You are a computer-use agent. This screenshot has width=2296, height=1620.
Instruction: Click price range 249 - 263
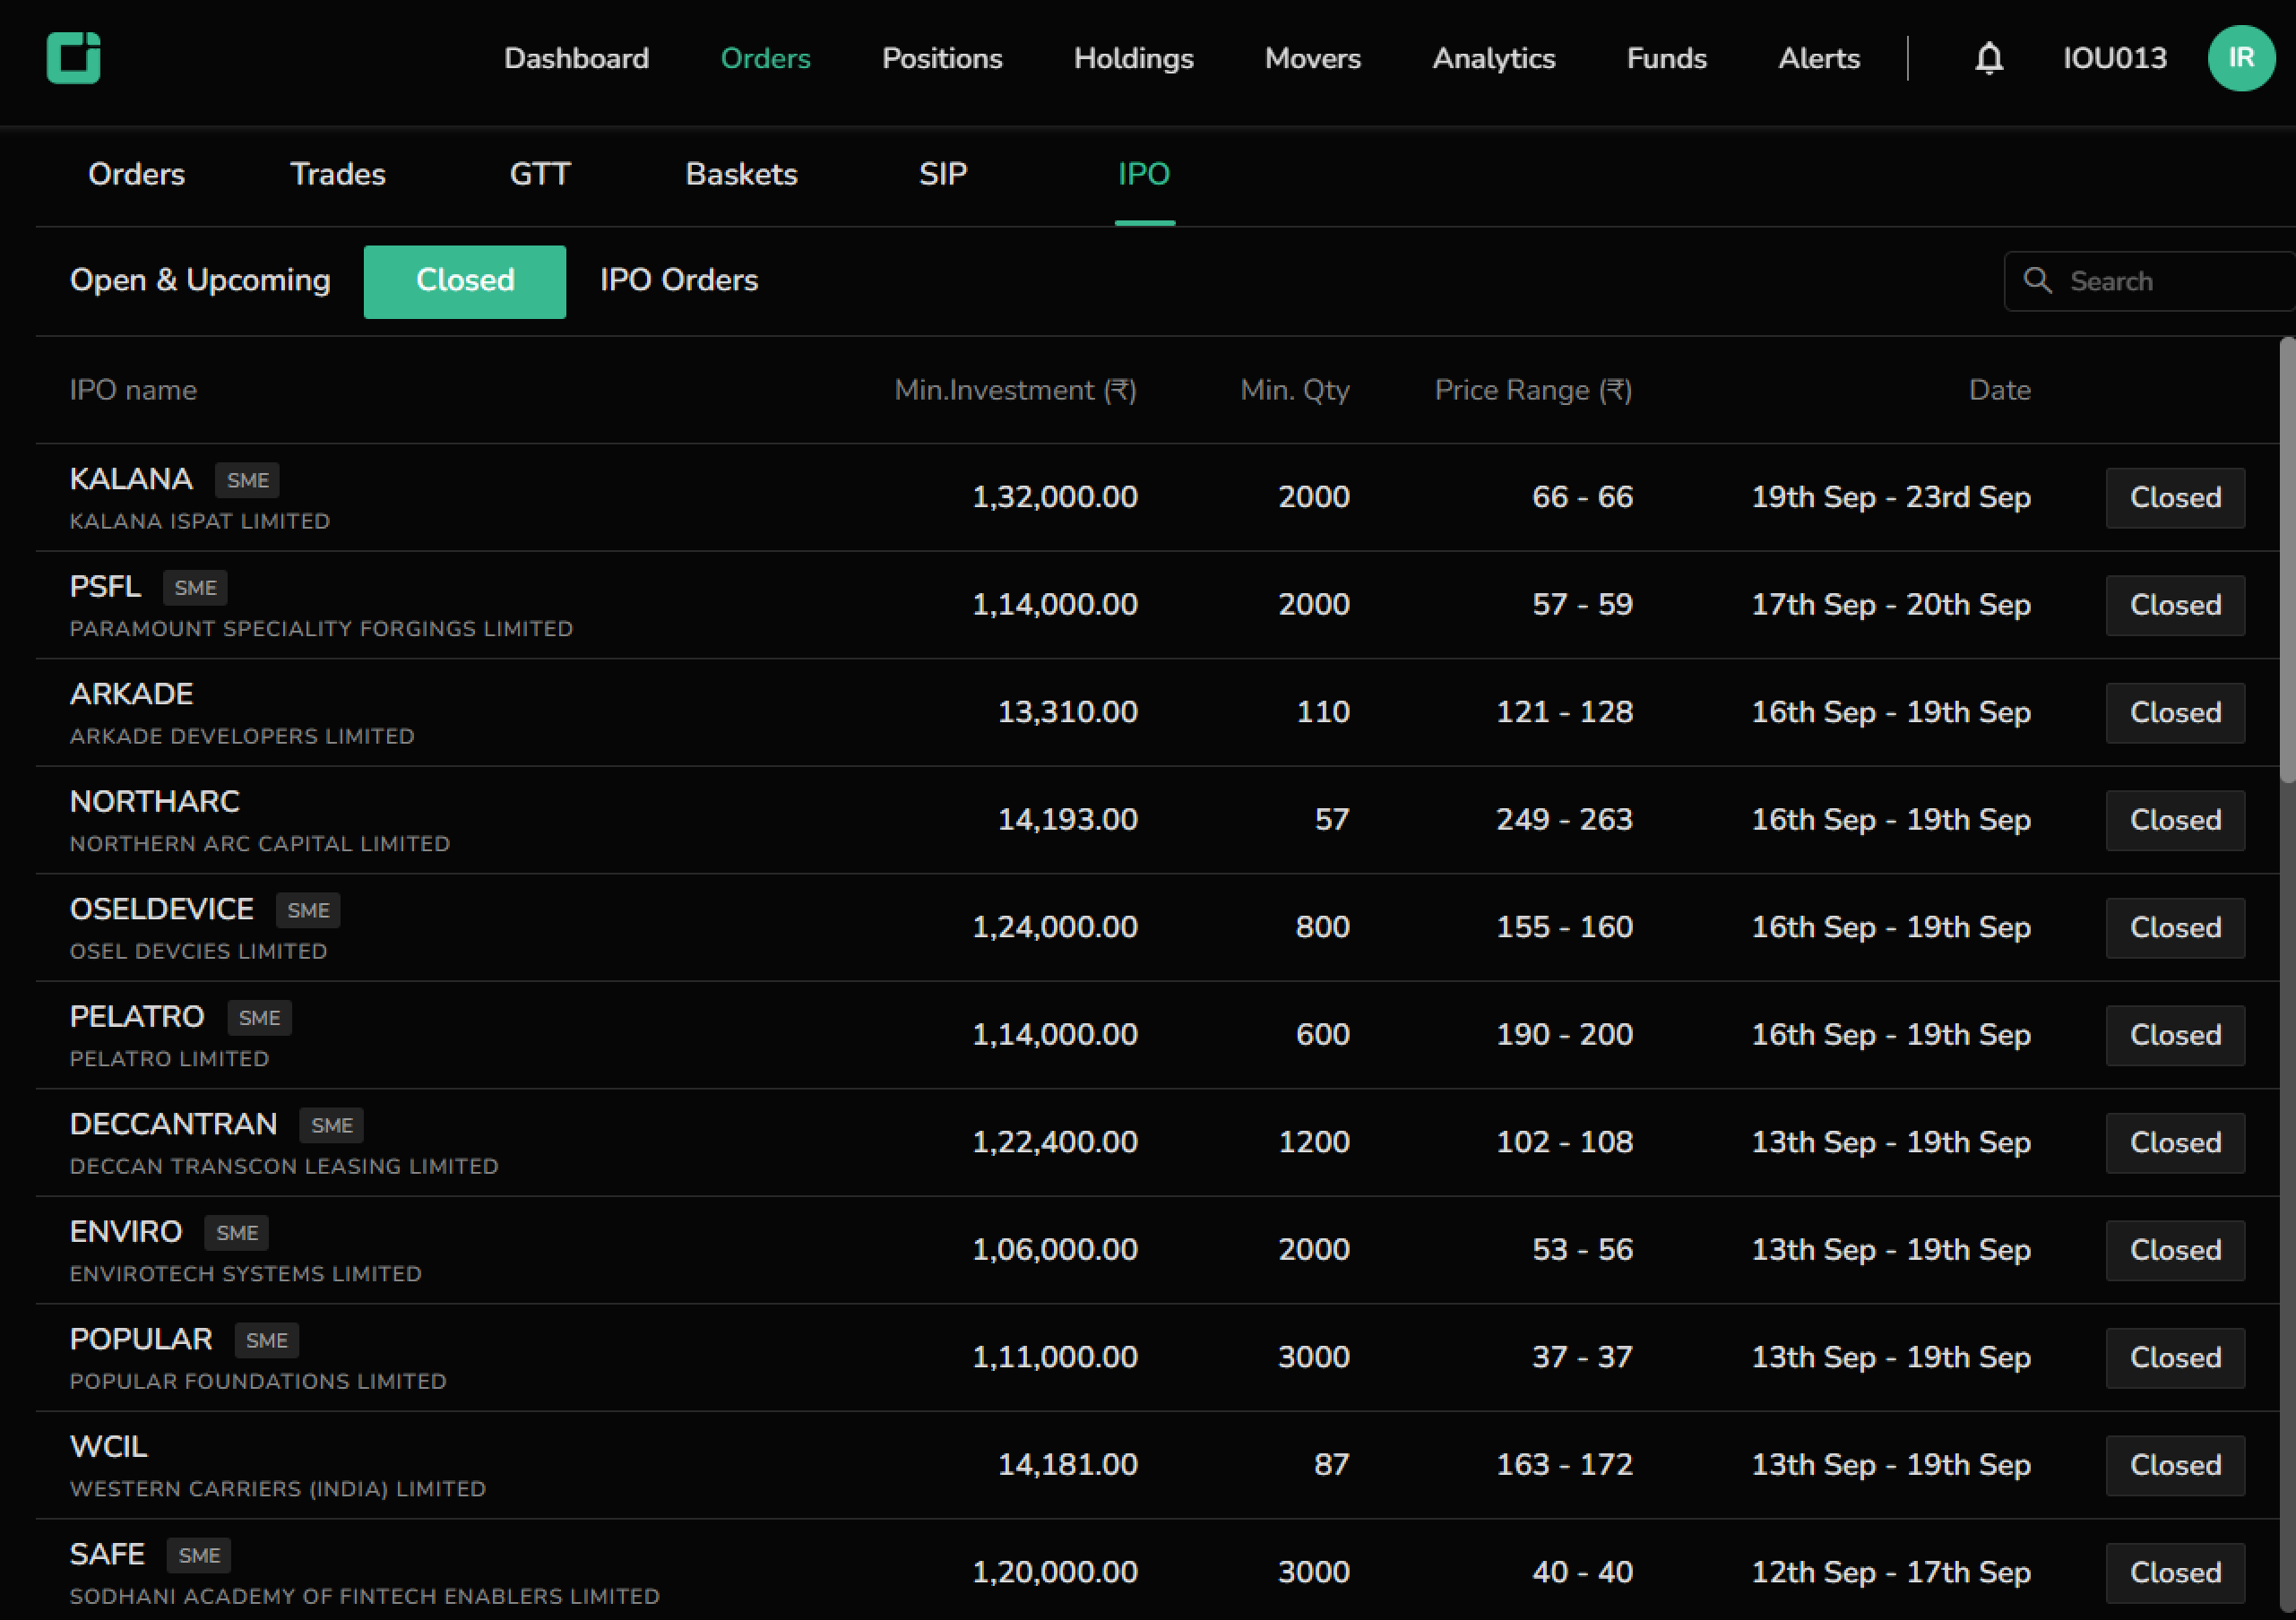1564,820
